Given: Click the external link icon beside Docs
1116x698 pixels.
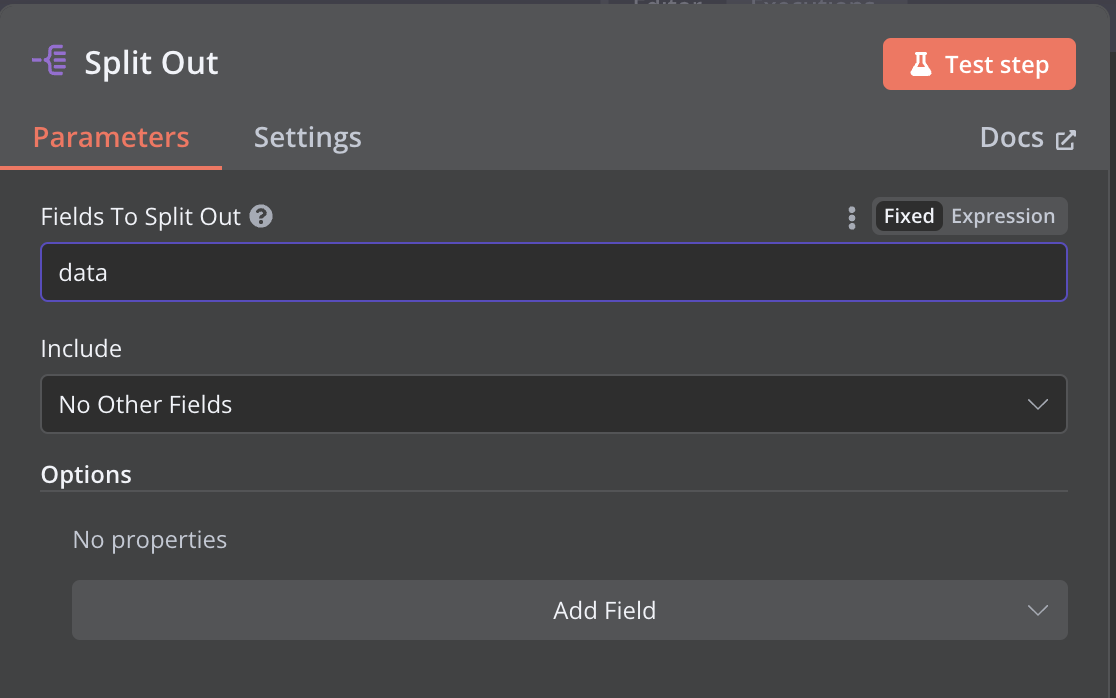Looking at the screenshot, I should [x=1066, y=139].
